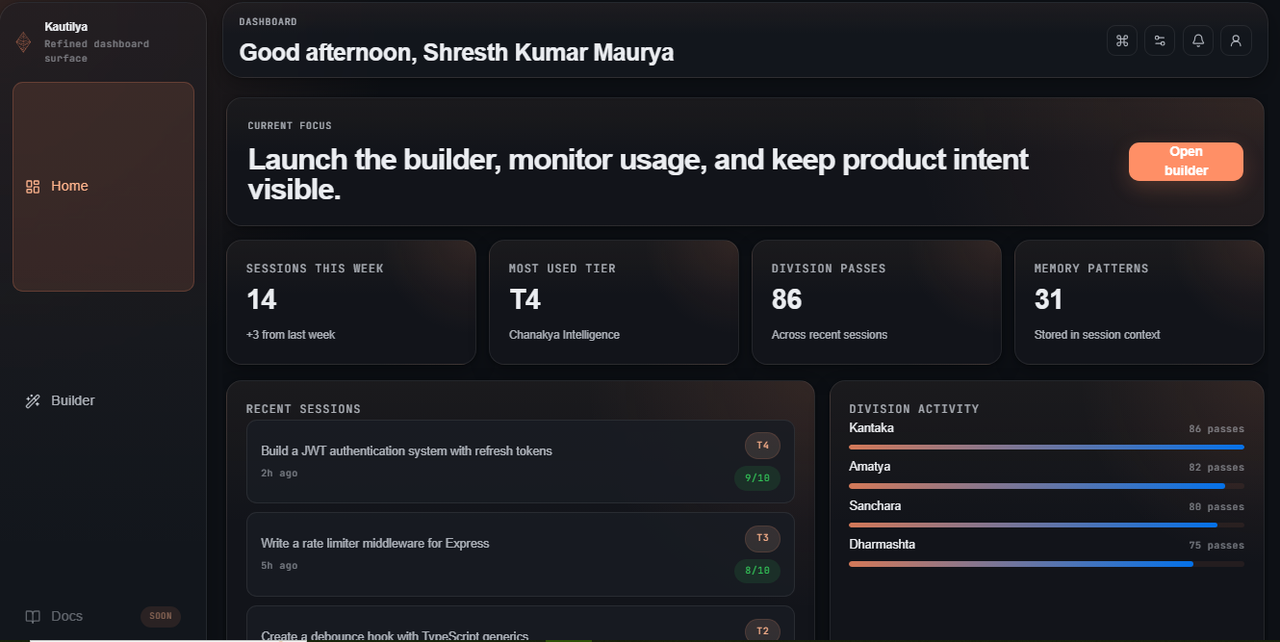Click the Dharmashta progress bar
This screenshot has width=1280, height=642.
(x=1047, y=564)
